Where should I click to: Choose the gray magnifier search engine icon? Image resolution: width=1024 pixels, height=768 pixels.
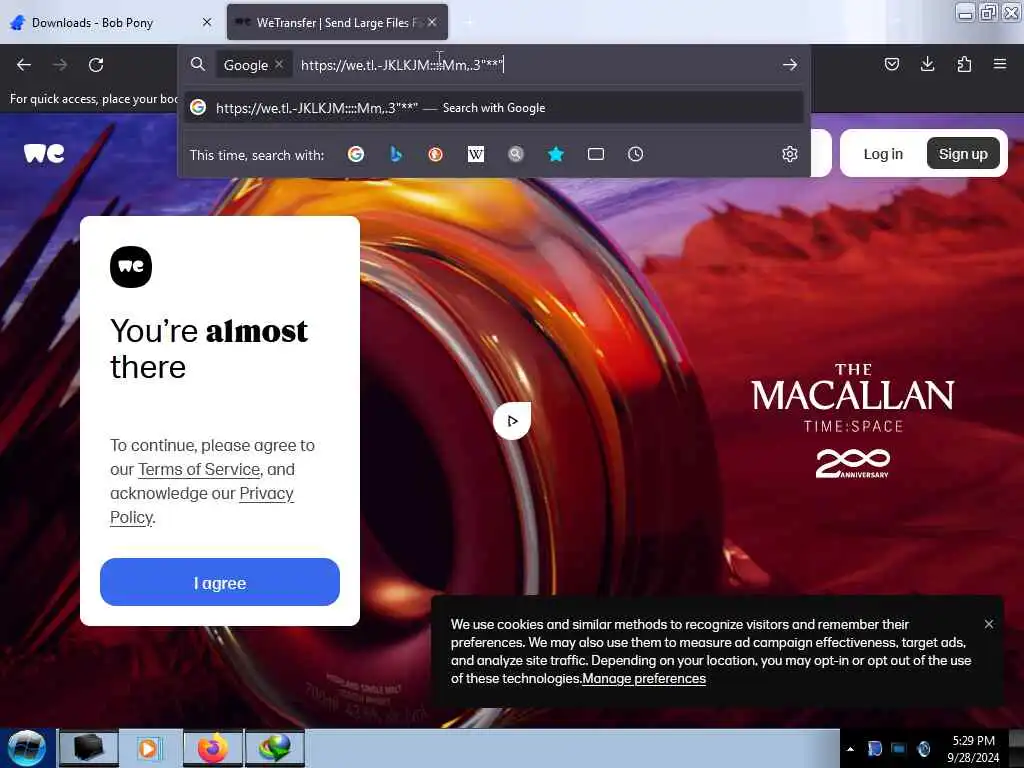tap(516, 154)
